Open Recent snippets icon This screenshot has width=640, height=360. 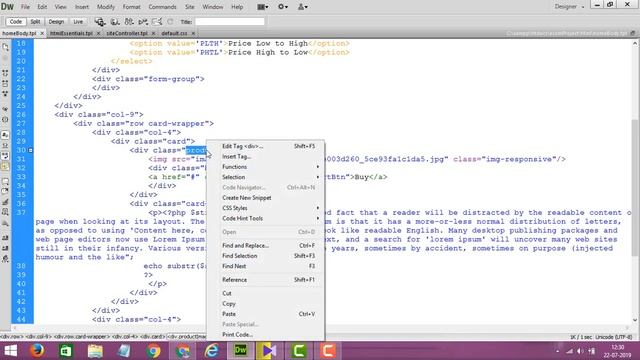5,212
